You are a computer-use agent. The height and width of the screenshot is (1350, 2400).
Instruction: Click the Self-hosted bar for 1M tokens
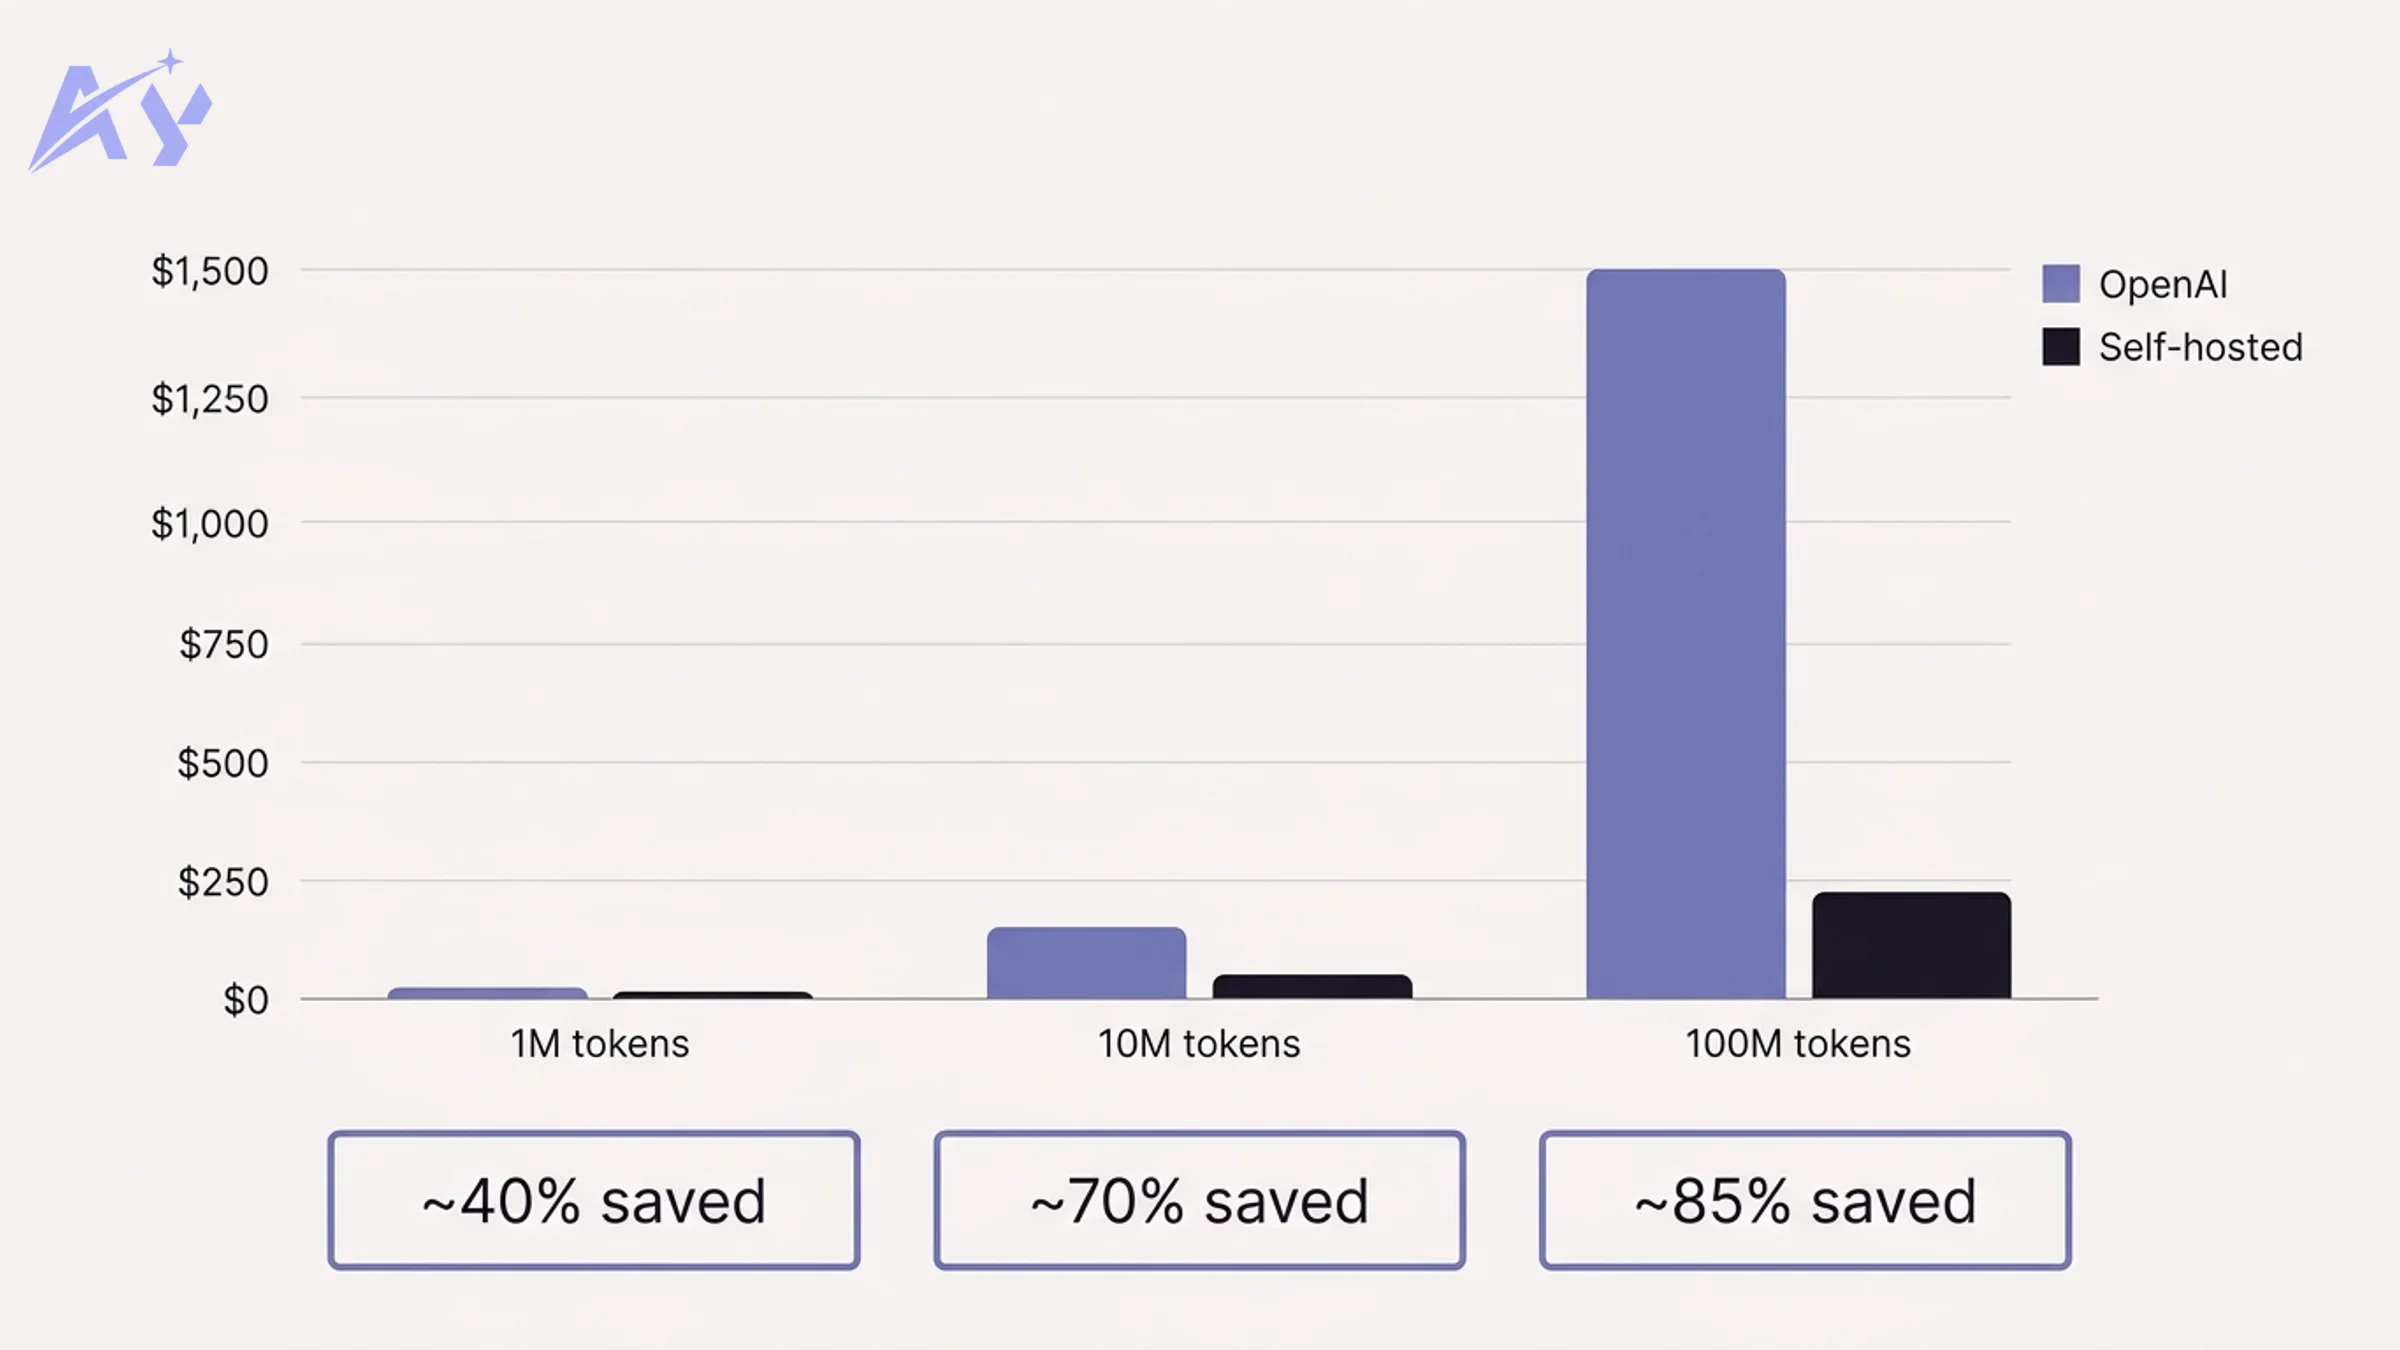[712, 995]
